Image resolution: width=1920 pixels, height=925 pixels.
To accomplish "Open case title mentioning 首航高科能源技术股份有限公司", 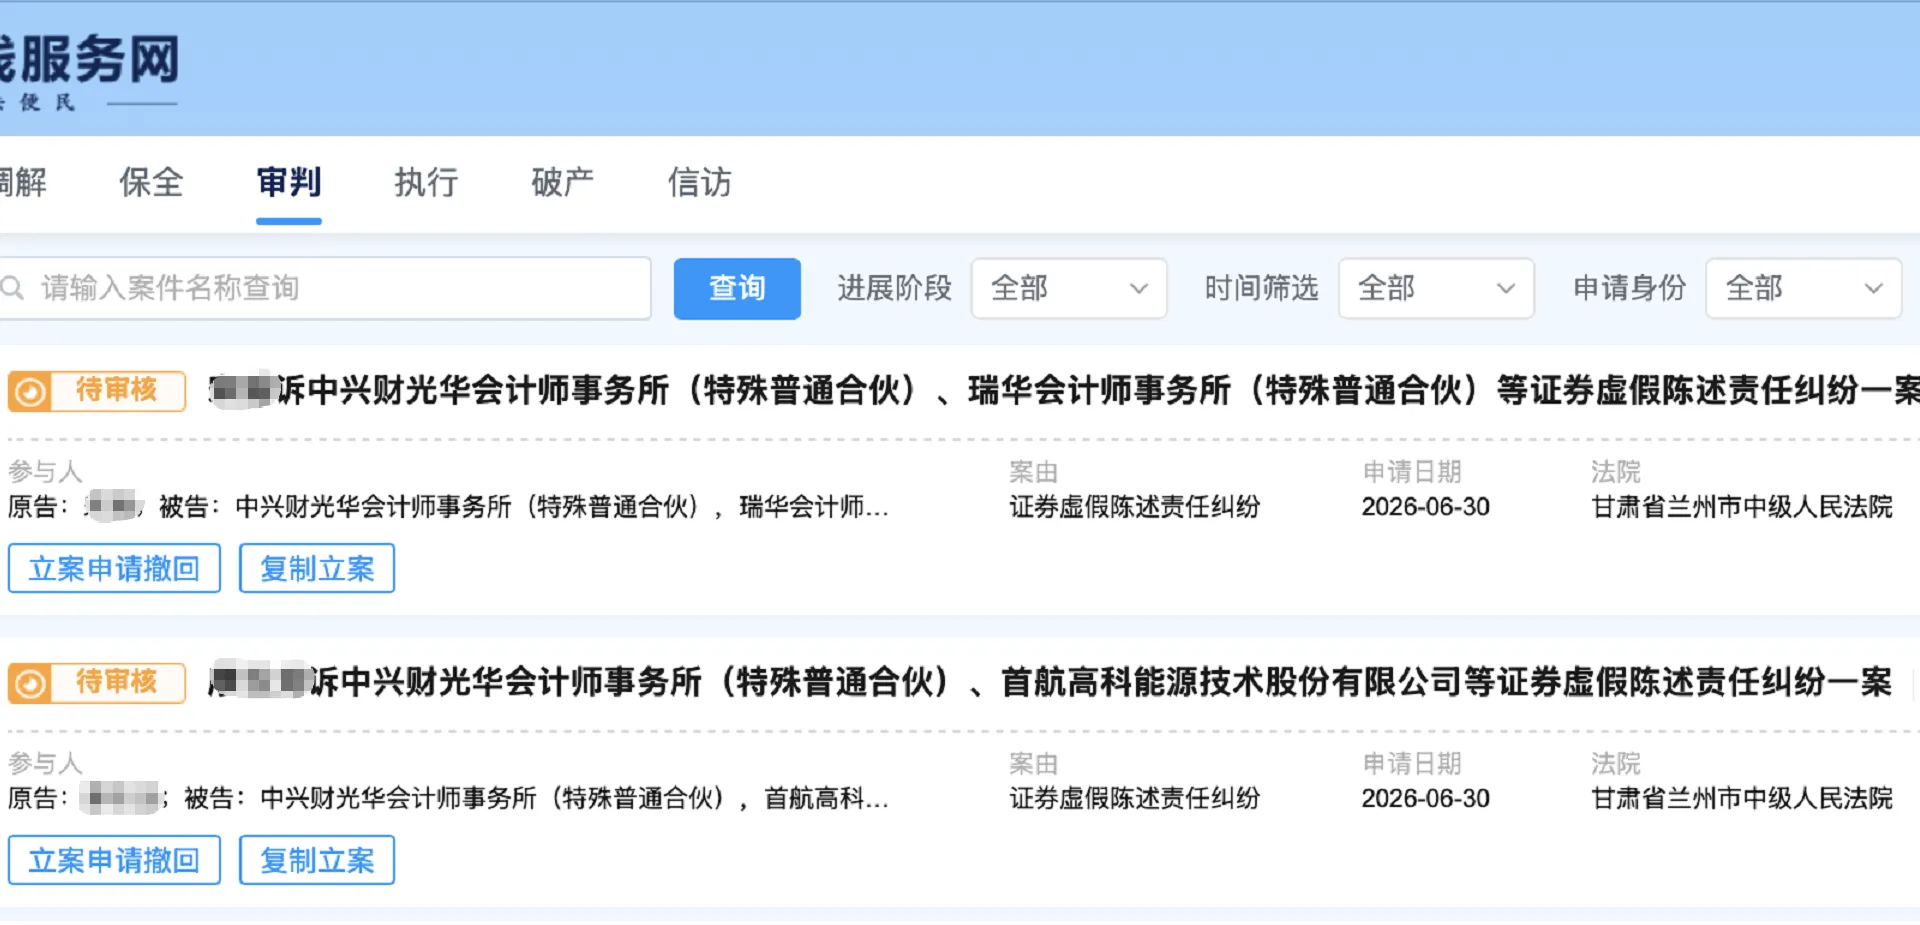I will click(x=1050, y=682).
